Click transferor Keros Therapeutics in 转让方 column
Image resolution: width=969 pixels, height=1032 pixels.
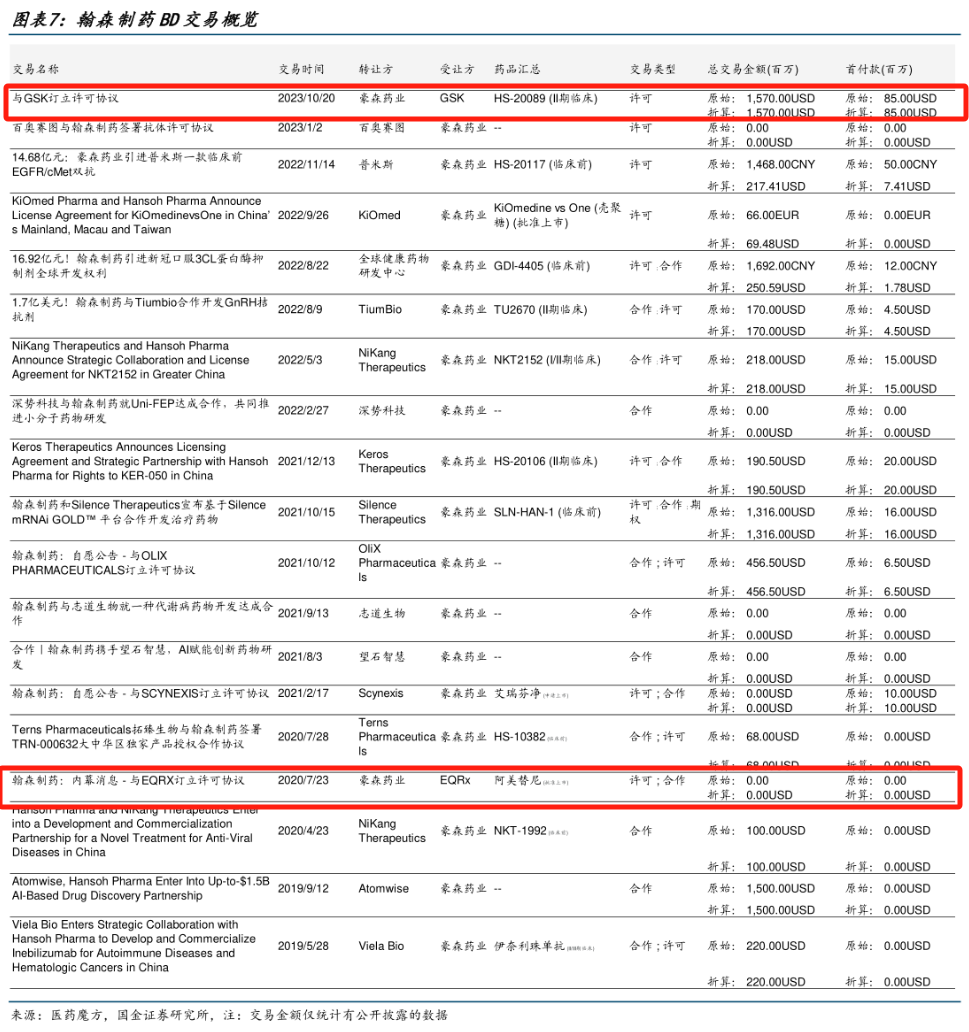coord(392,461)
